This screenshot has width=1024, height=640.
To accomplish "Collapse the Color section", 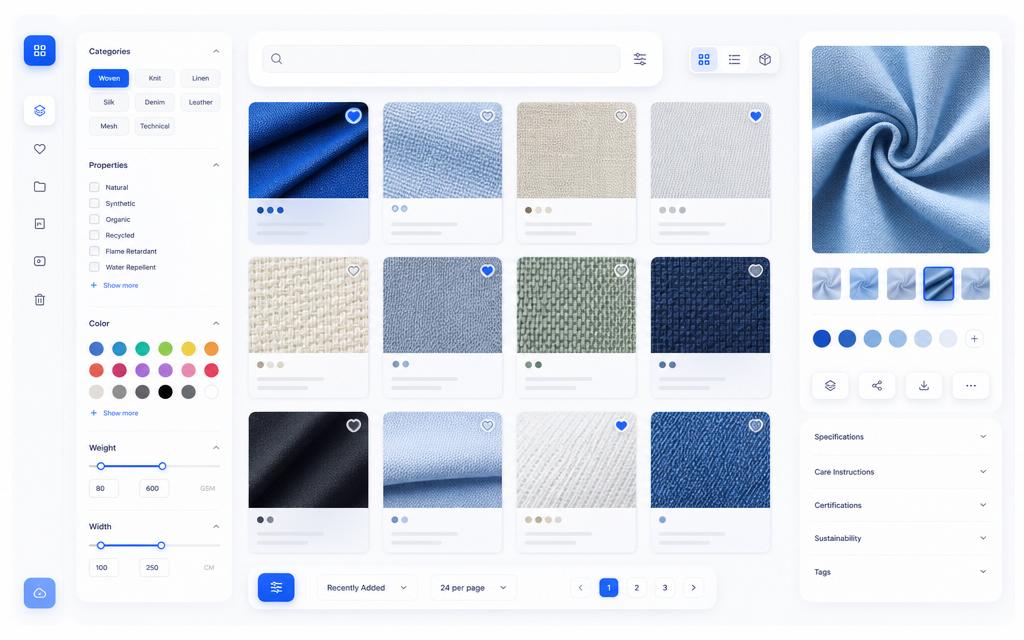I will coord(216,323).
